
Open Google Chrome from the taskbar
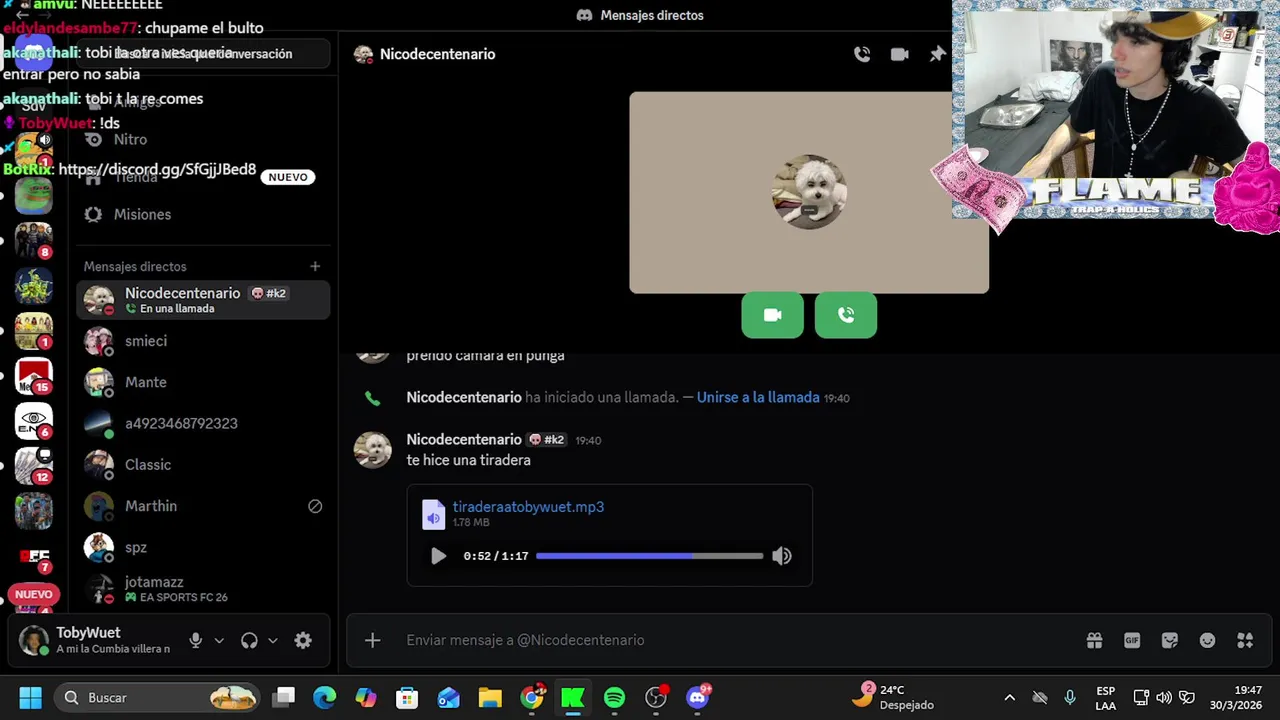(x=532, y=697)
